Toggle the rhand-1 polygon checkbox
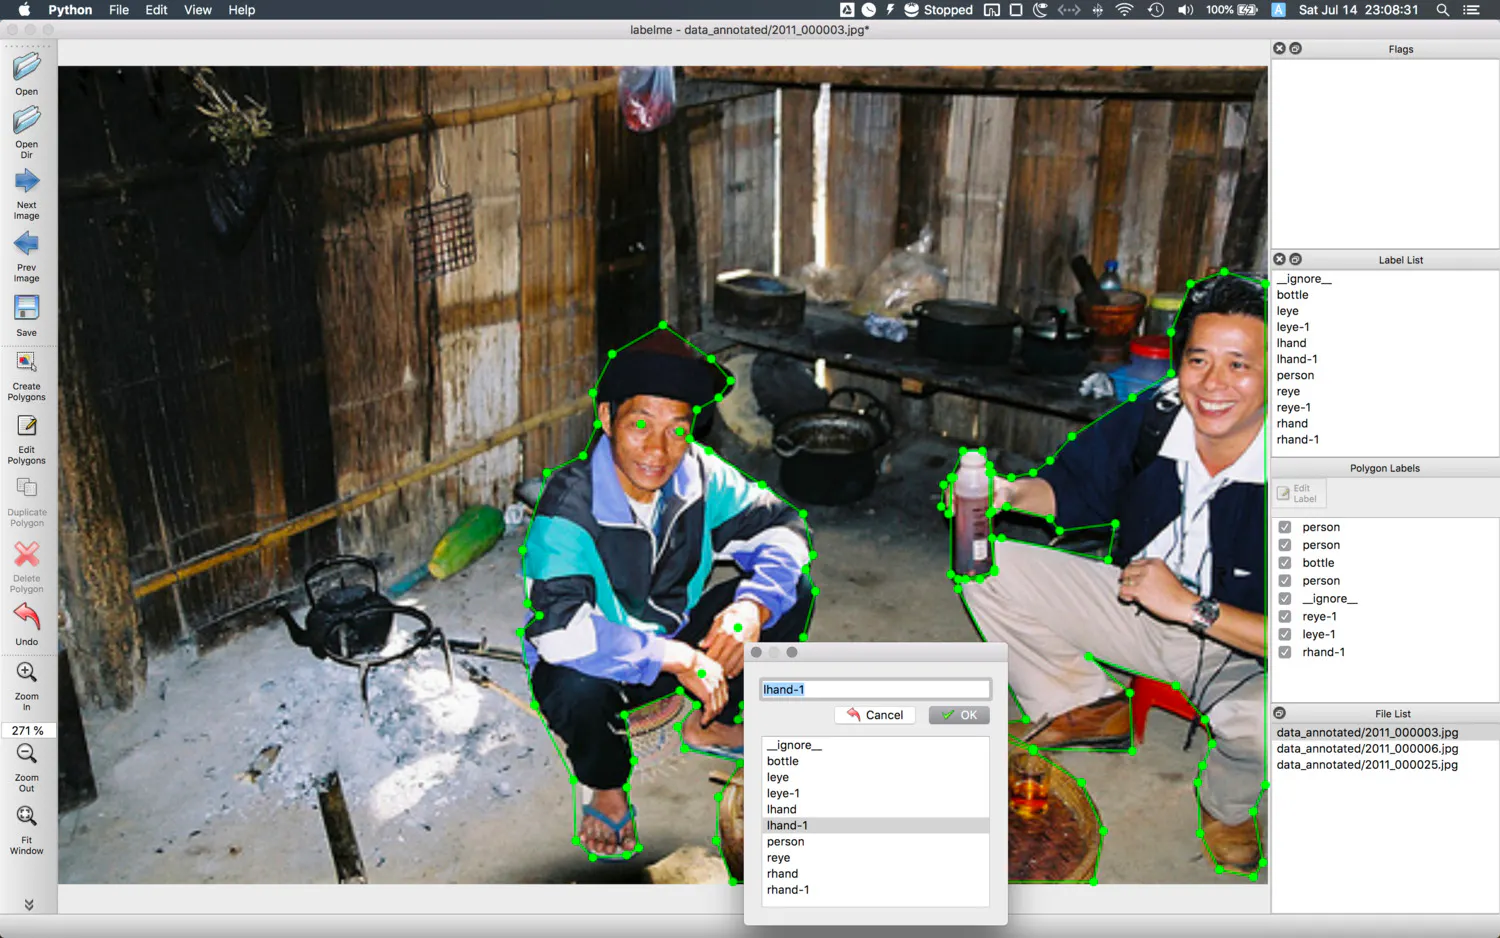The width and height of the screenshot is (1500, 938). (1285, 652)
